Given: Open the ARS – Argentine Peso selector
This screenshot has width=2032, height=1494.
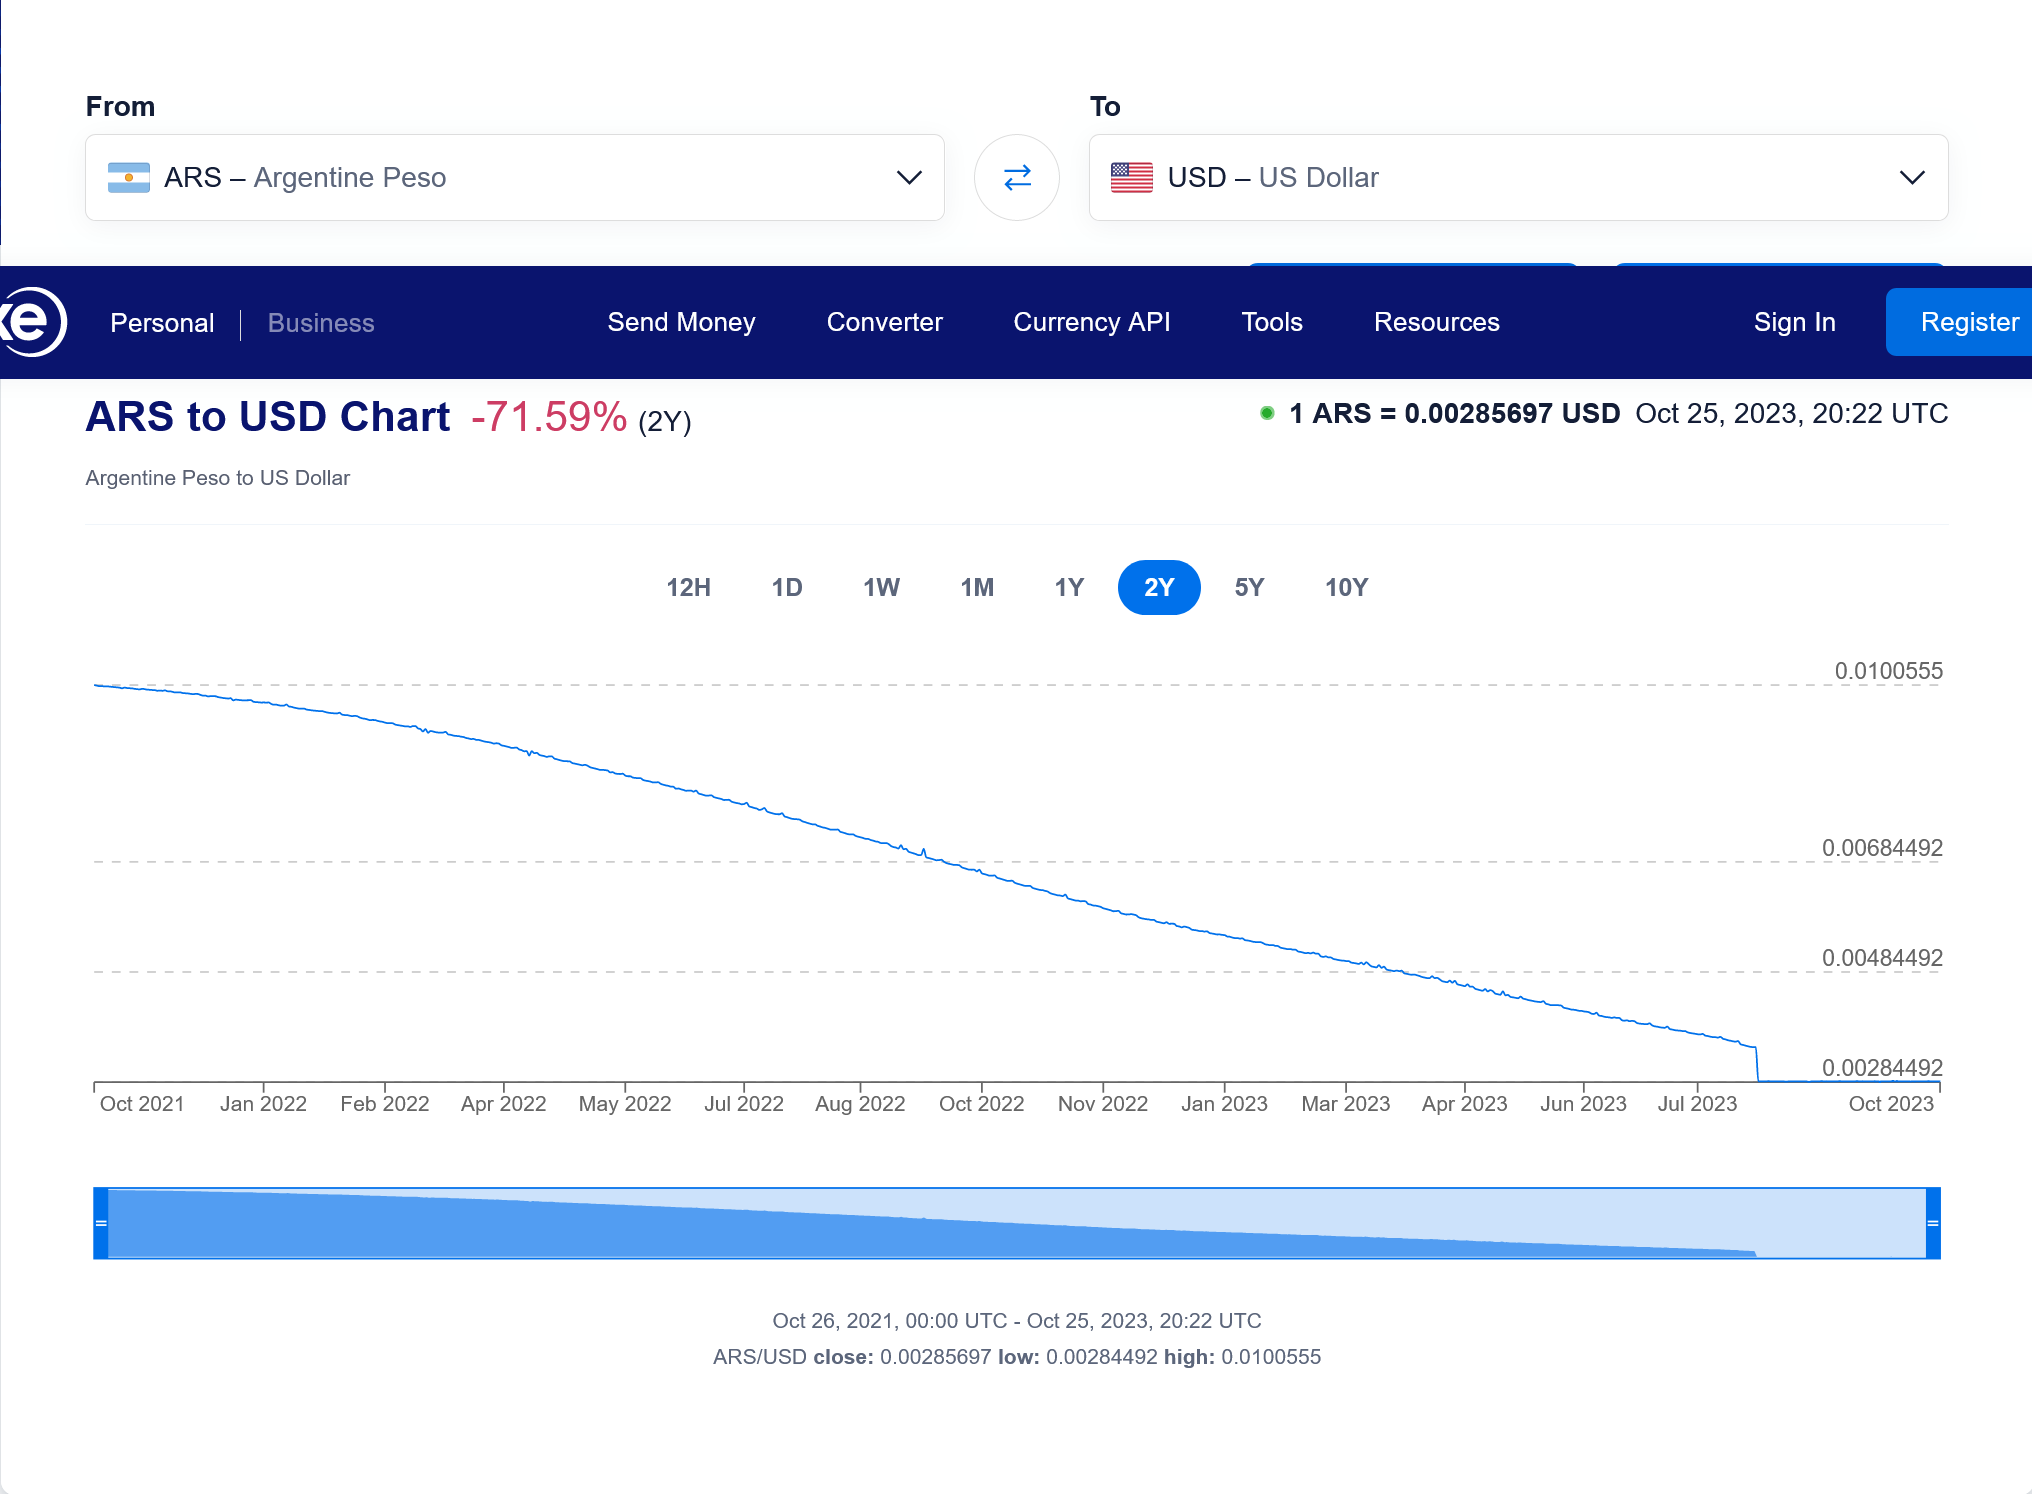Looking at the screenshot, I should pos(515,178).
